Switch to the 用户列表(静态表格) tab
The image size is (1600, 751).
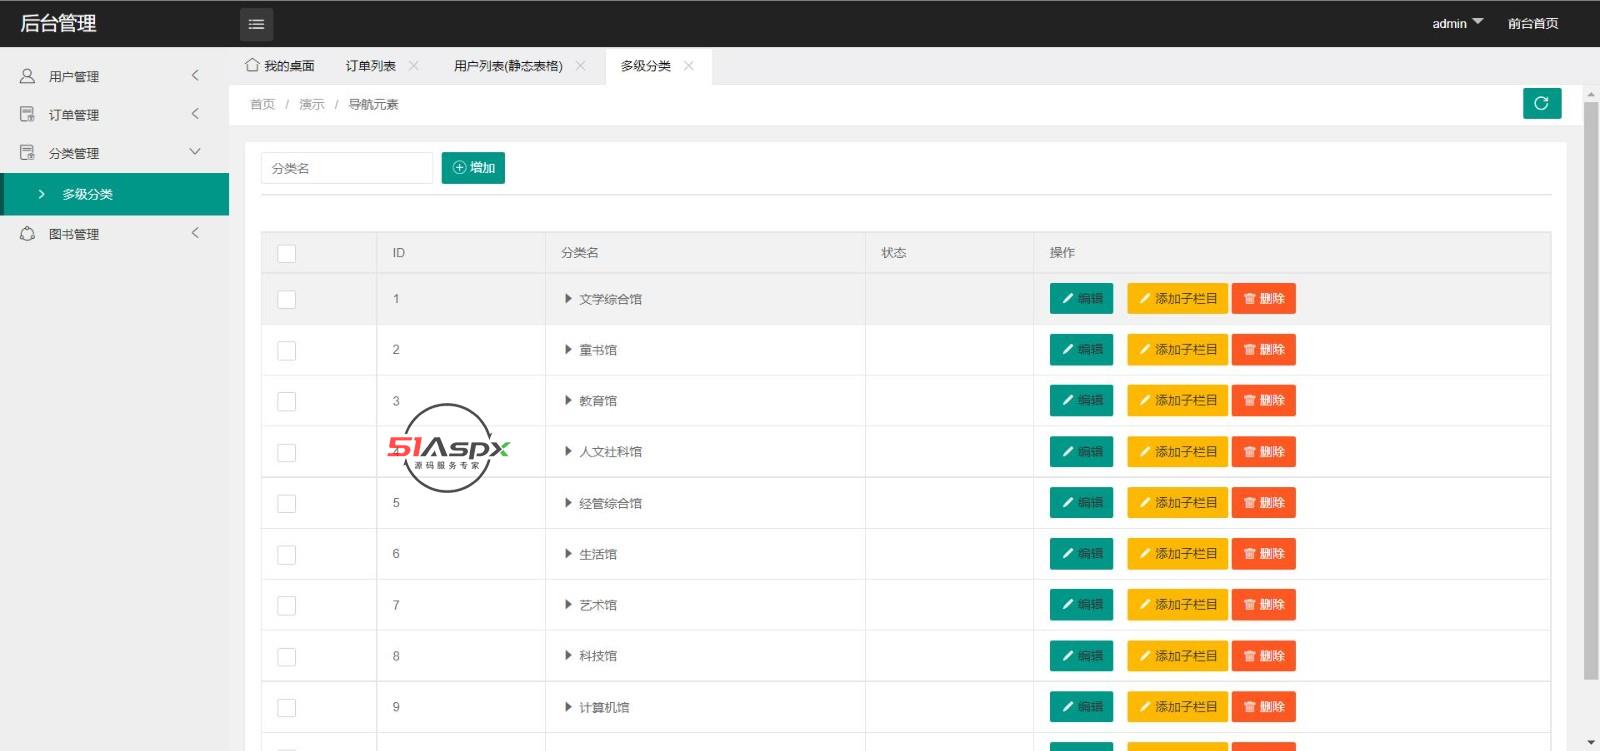click(508, 66)
